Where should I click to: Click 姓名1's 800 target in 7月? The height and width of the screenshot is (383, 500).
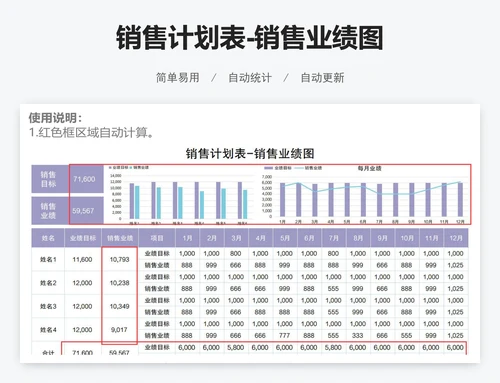[x=333, y=253]
